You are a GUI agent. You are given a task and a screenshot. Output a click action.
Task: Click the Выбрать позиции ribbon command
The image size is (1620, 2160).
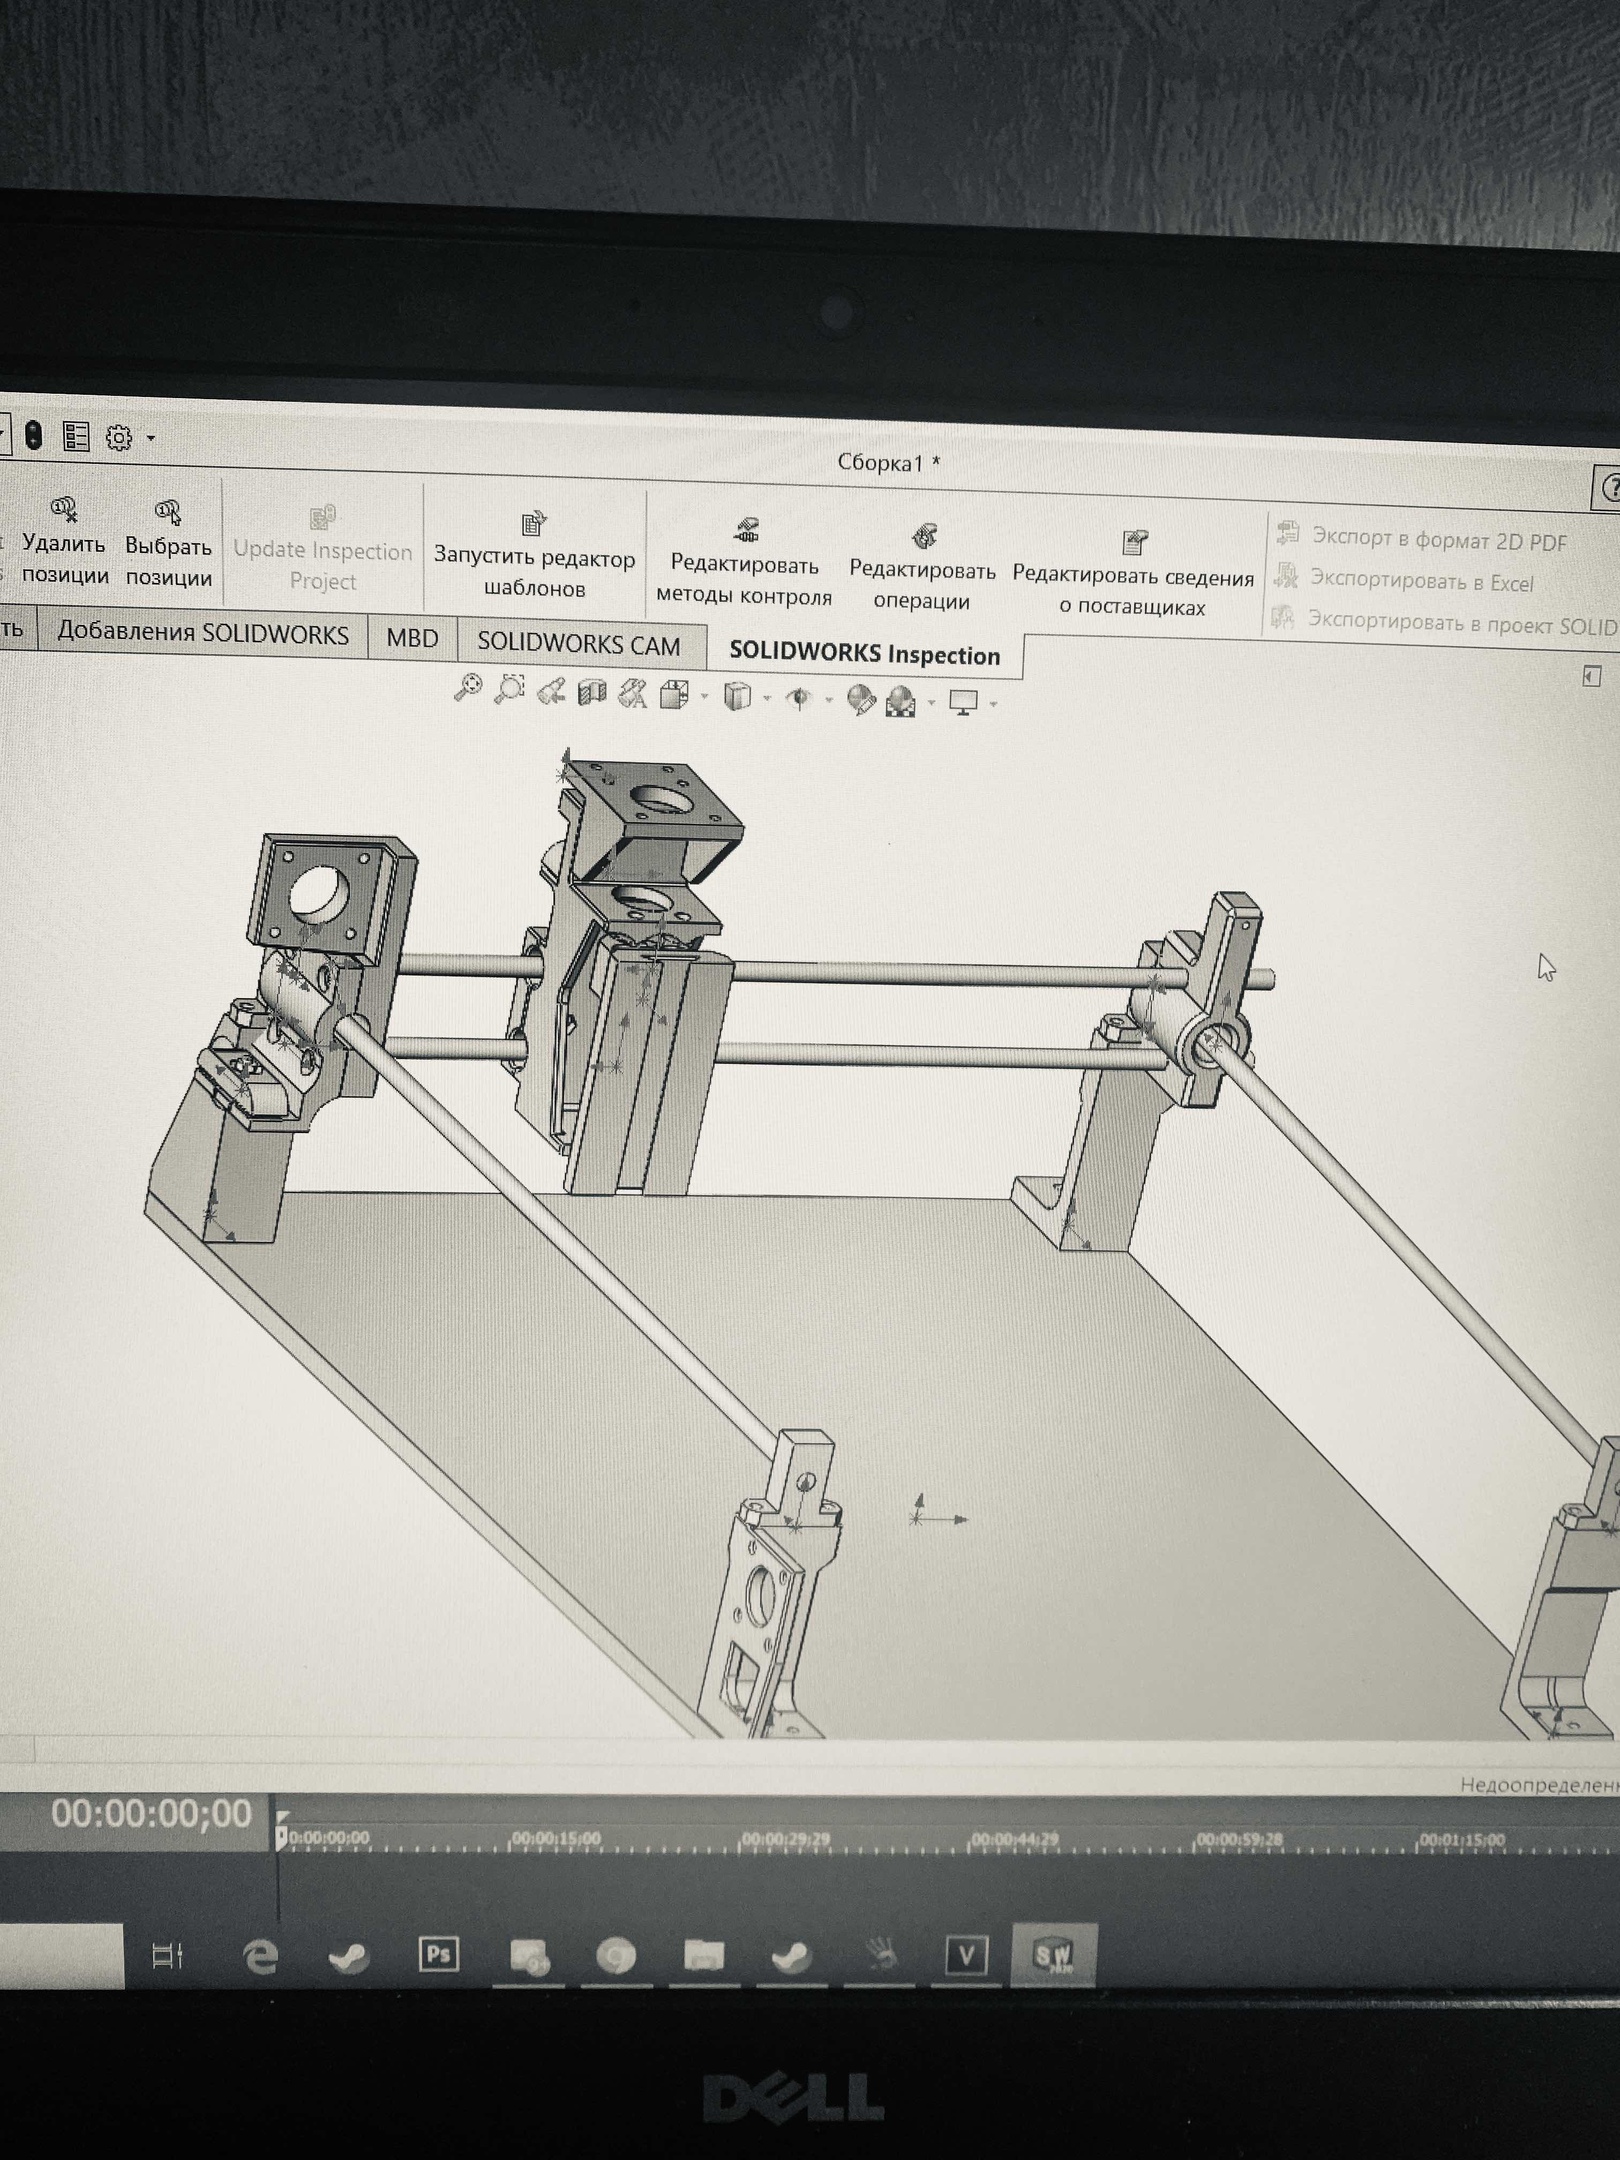(168, 545)
